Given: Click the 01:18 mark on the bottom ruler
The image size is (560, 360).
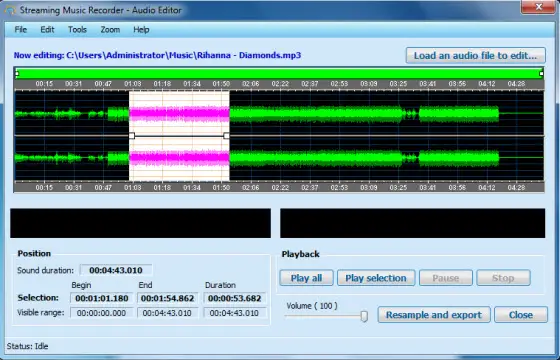Looking at the screenshot, I should tap(162, 187).
